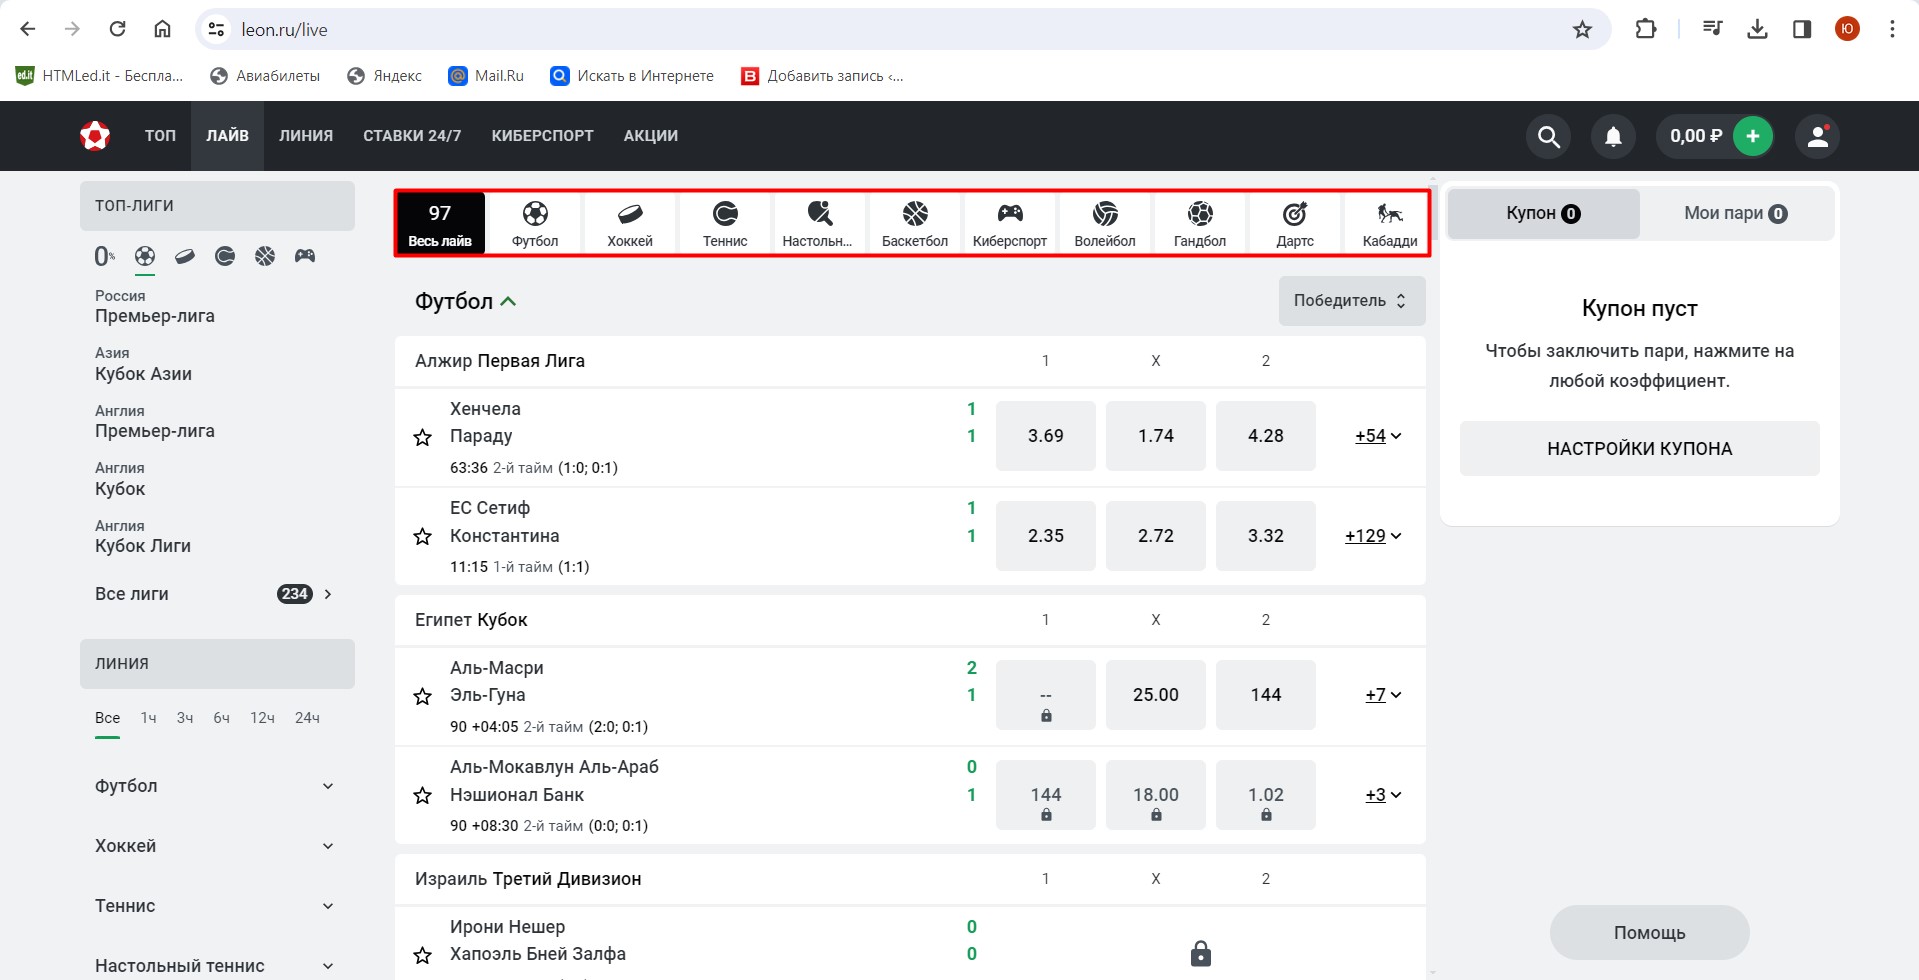
Task: Star the ЕС Сетиф vs Константина match
Action: pos(423,537)
